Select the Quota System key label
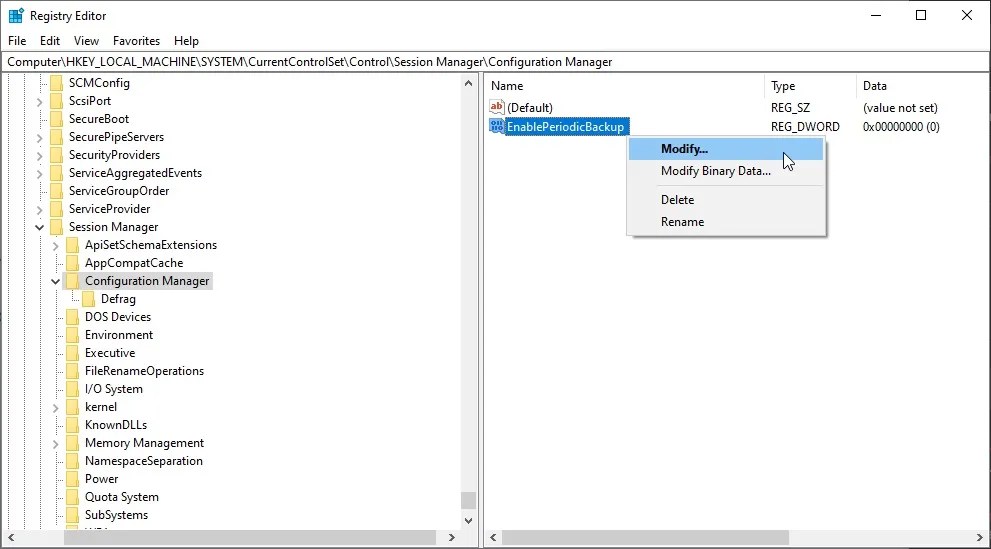 122,497
